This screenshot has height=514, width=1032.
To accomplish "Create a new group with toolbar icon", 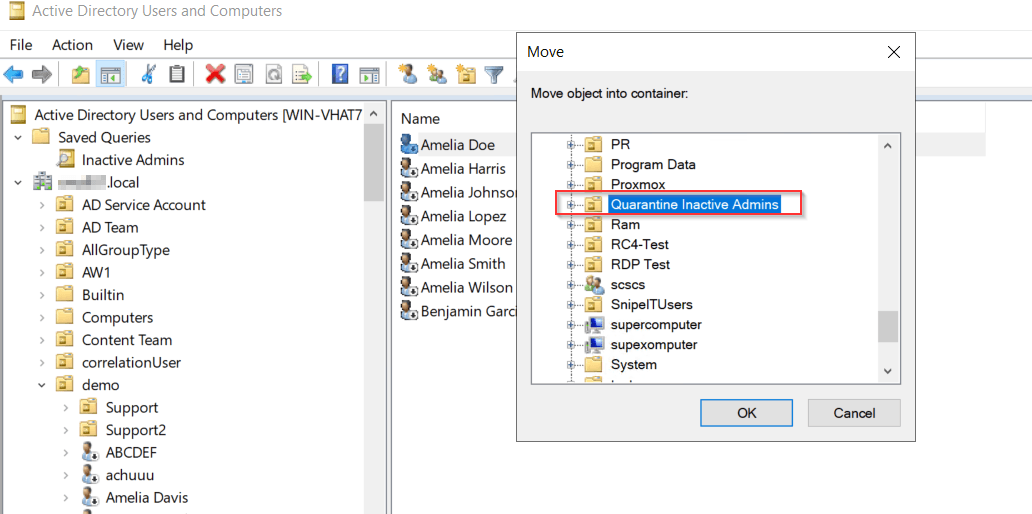I will pos(437,74).
